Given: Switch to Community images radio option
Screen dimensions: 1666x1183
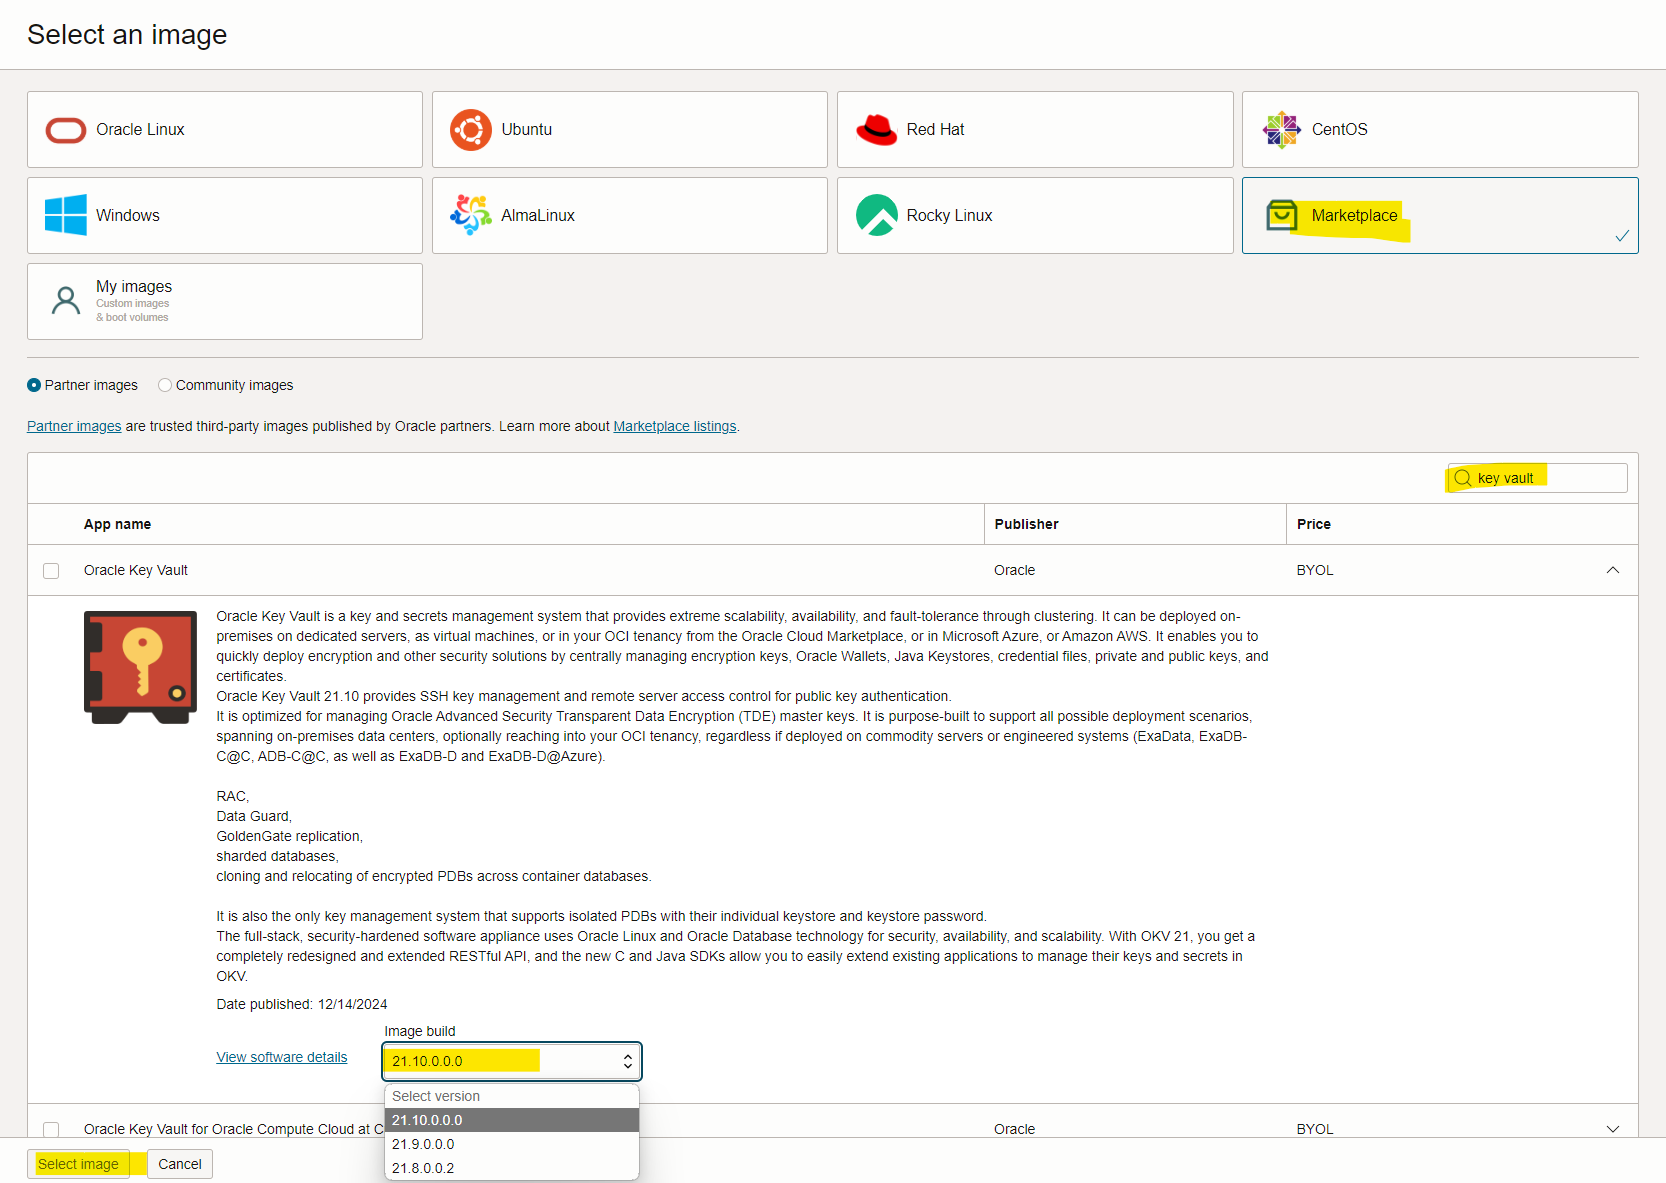Looking at the screenshot, I should click(x=165, y=385).
